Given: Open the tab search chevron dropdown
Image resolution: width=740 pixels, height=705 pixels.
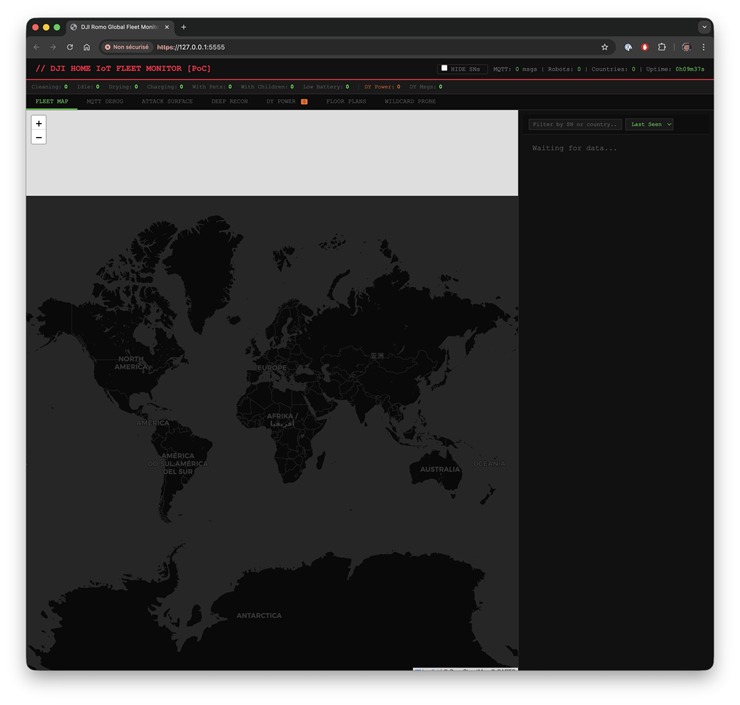Looking at the screenshot, I should pyautogui.click(x=703, y=27).
